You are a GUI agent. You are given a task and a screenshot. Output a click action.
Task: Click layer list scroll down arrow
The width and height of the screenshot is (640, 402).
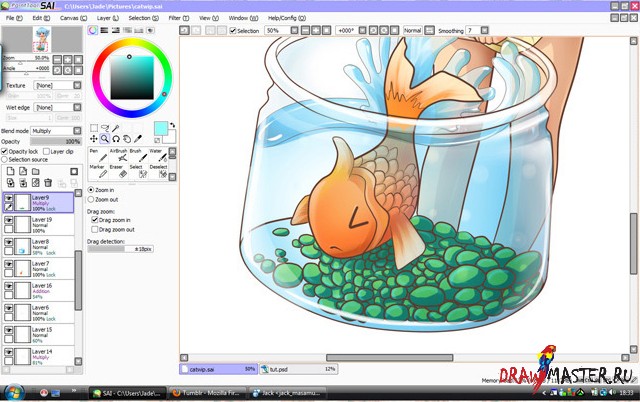pos(78,362)
